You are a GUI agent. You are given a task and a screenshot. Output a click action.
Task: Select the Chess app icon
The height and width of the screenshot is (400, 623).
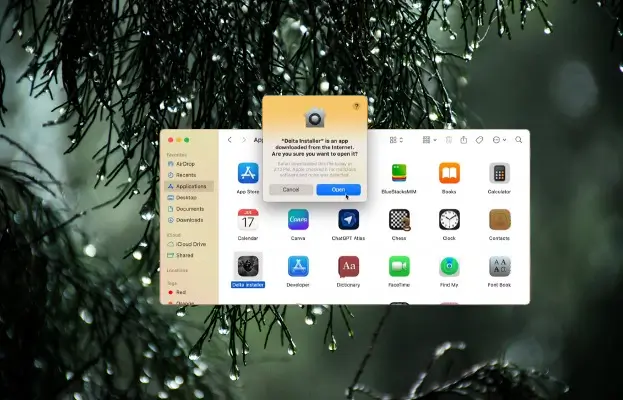click(399, 220)
